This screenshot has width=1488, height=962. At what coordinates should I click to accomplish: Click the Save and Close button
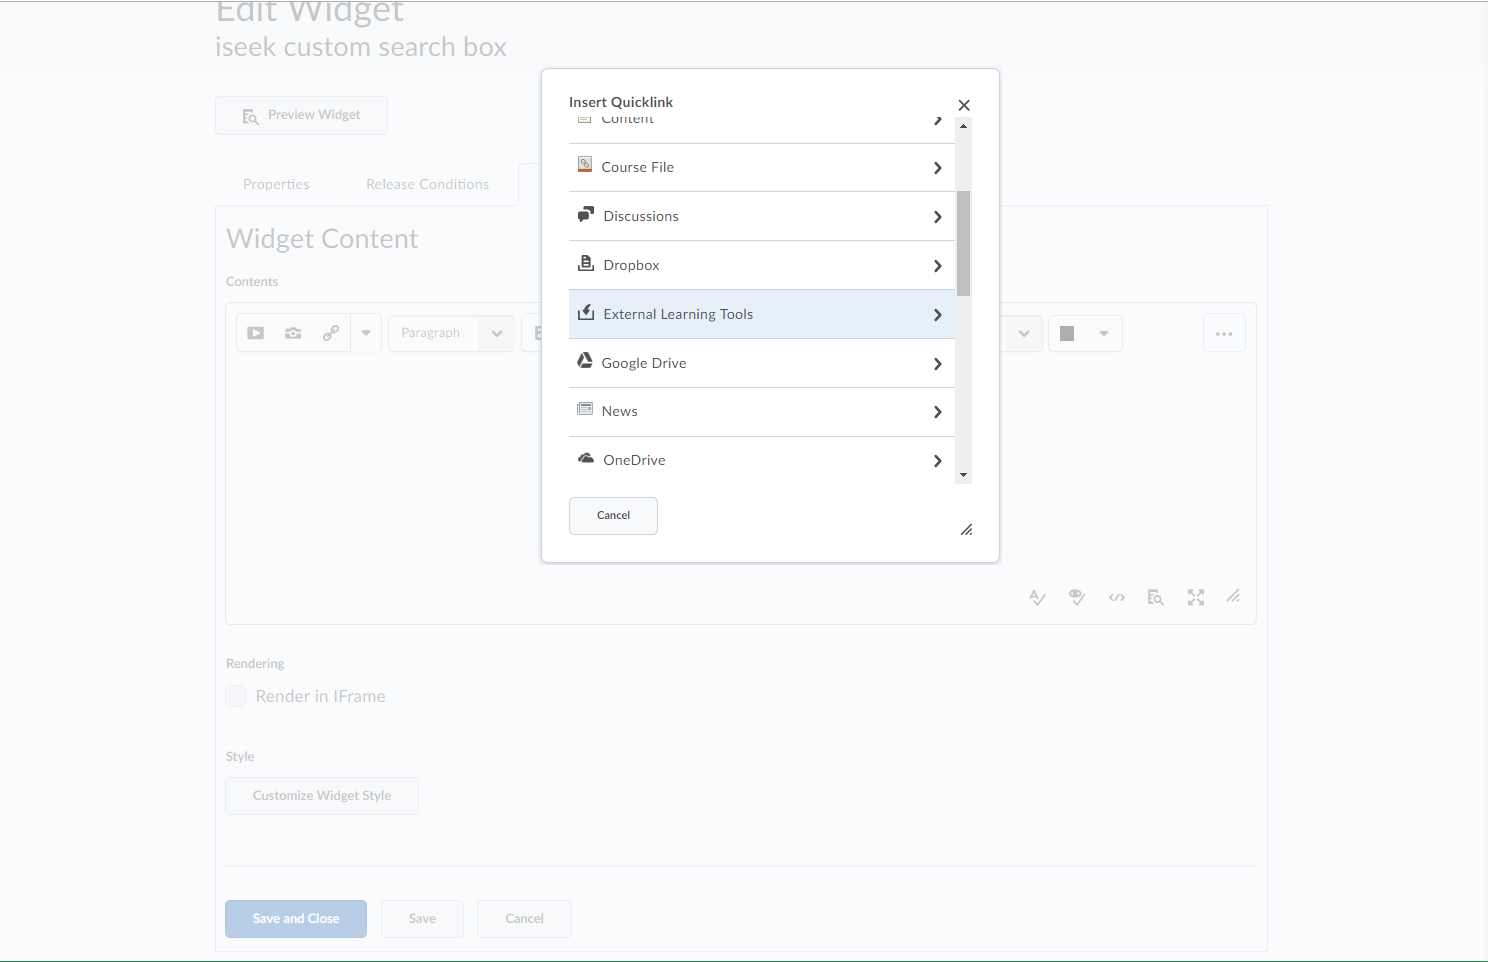296,919
